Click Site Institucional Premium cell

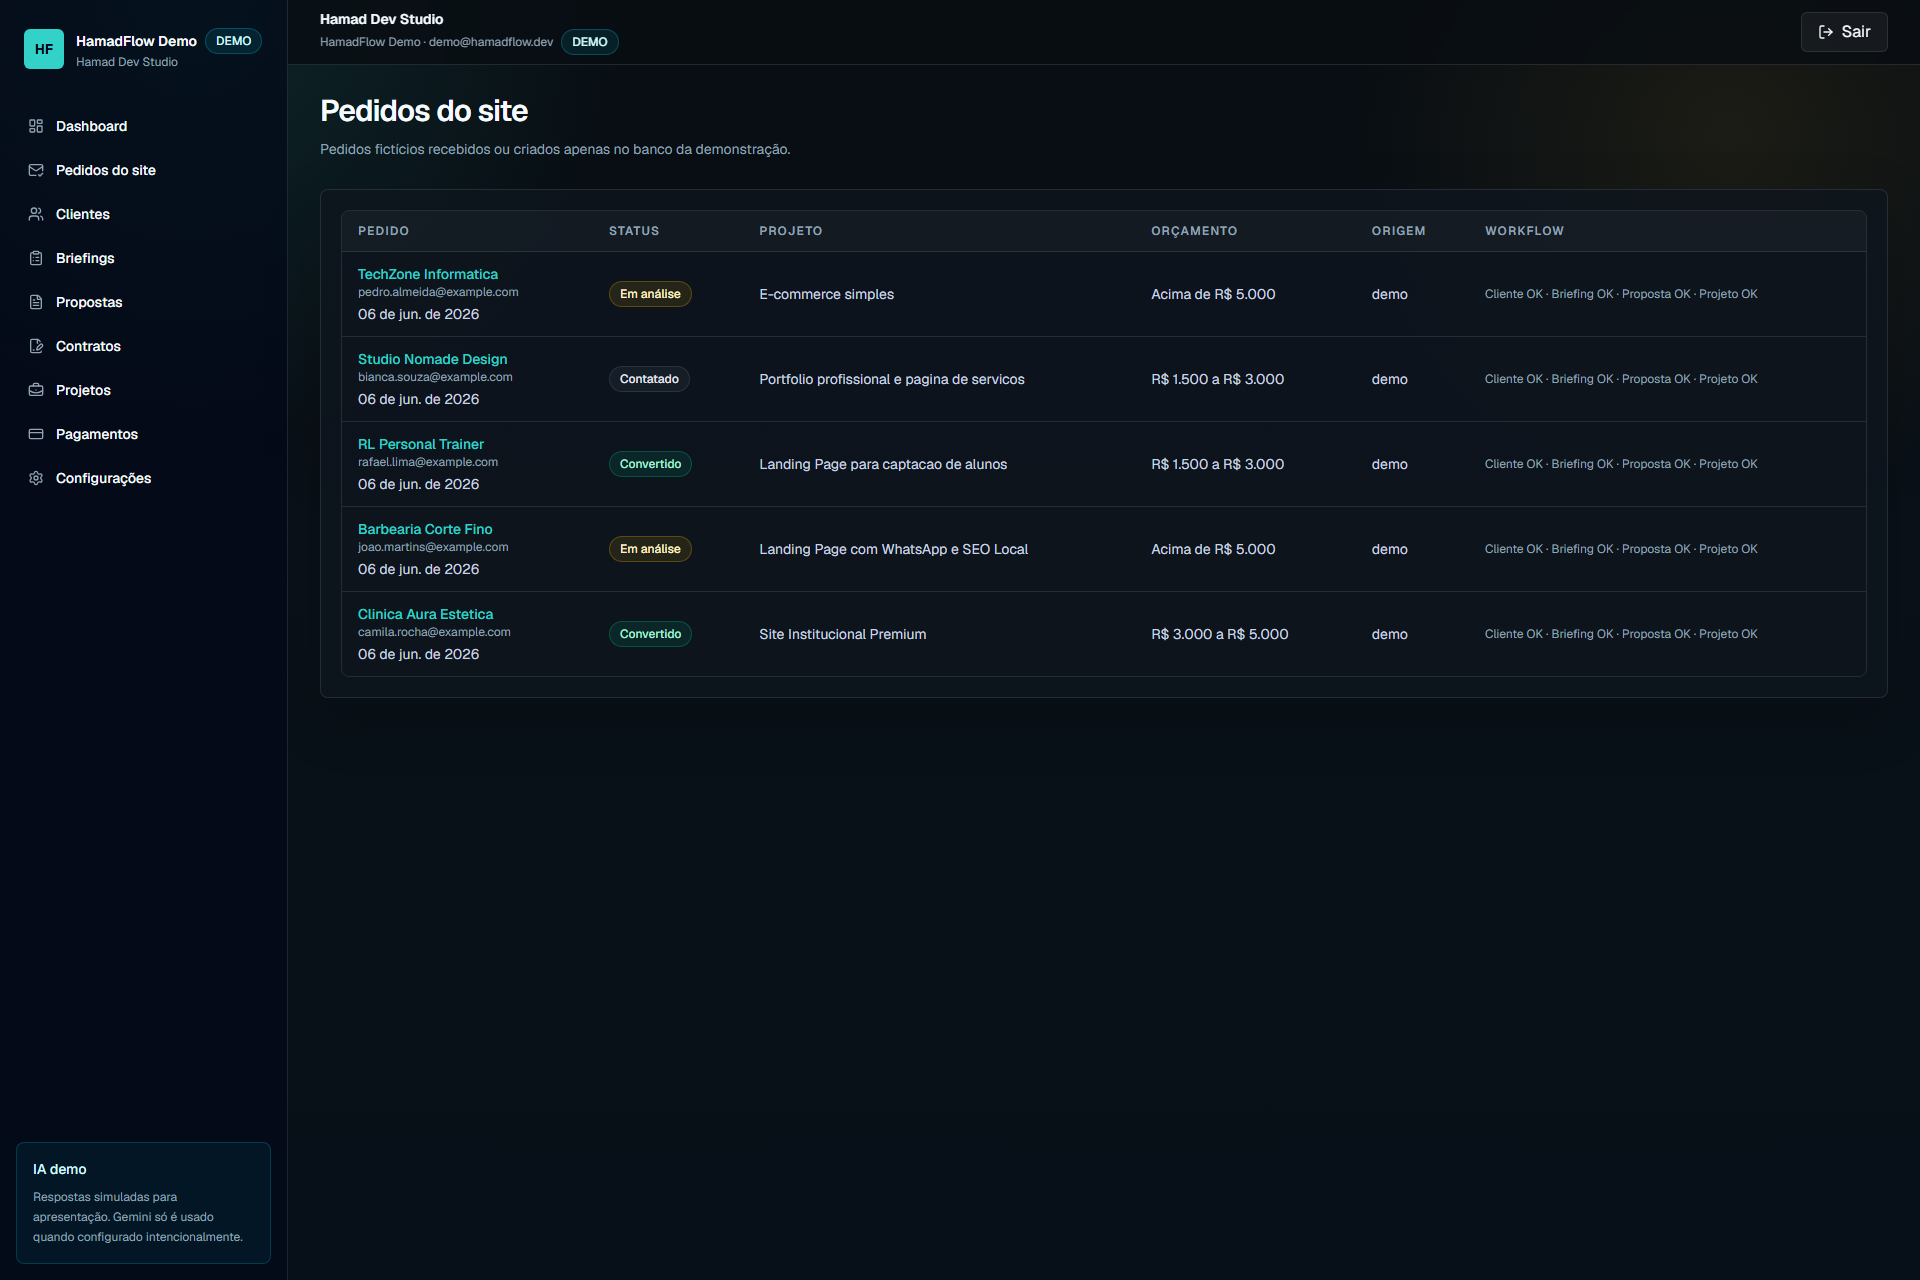pyautogui.click(x=842, y=634)
